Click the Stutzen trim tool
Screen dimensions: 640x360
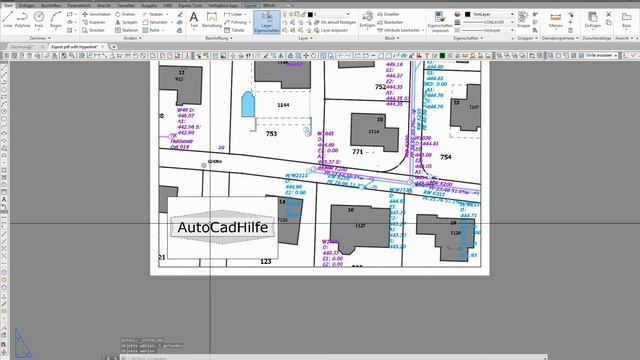point(153,14)
